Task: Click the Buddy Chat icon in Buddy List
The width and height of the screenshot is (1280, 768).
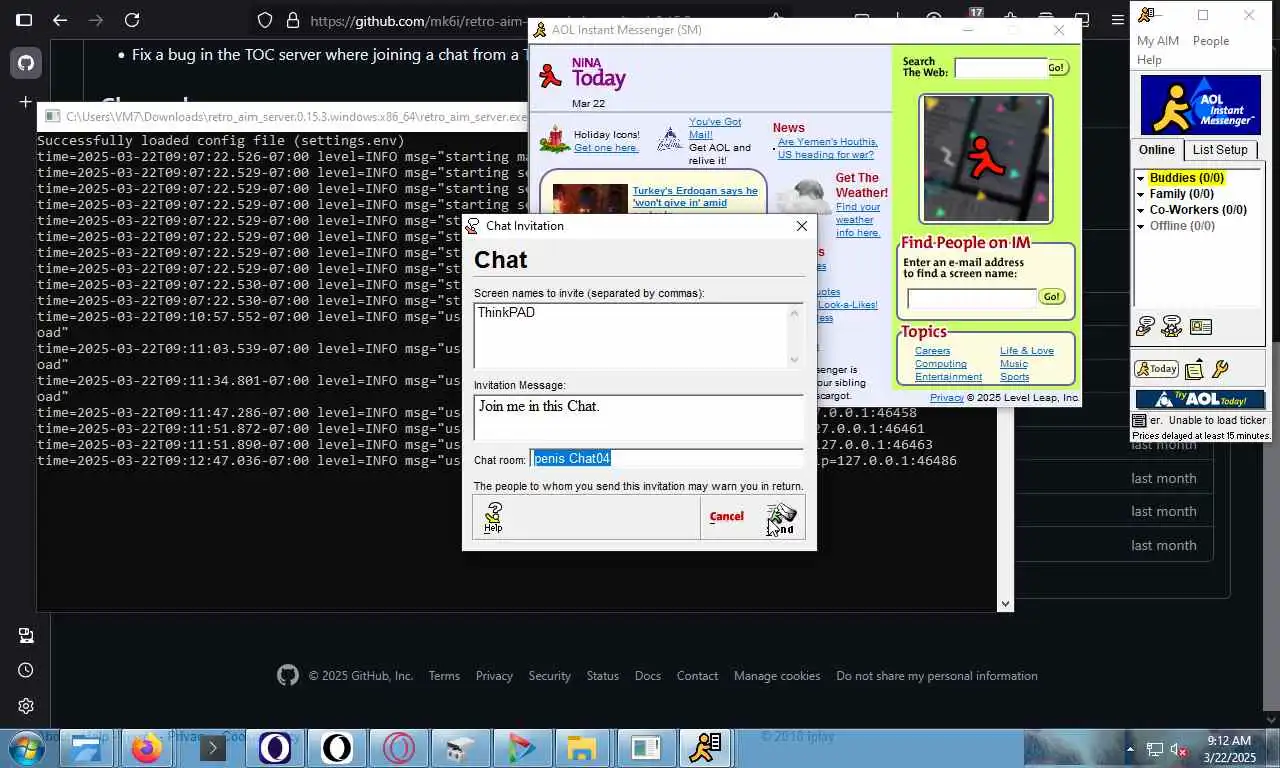Action: 1172,326
